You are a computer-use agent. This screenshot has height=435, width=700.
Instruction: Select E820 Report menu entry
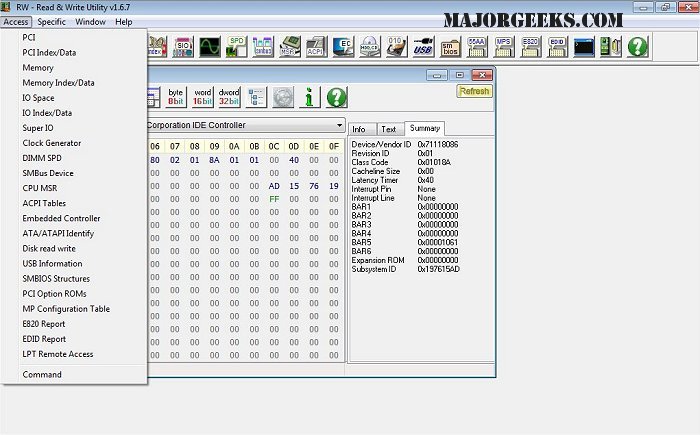(74, 324)
